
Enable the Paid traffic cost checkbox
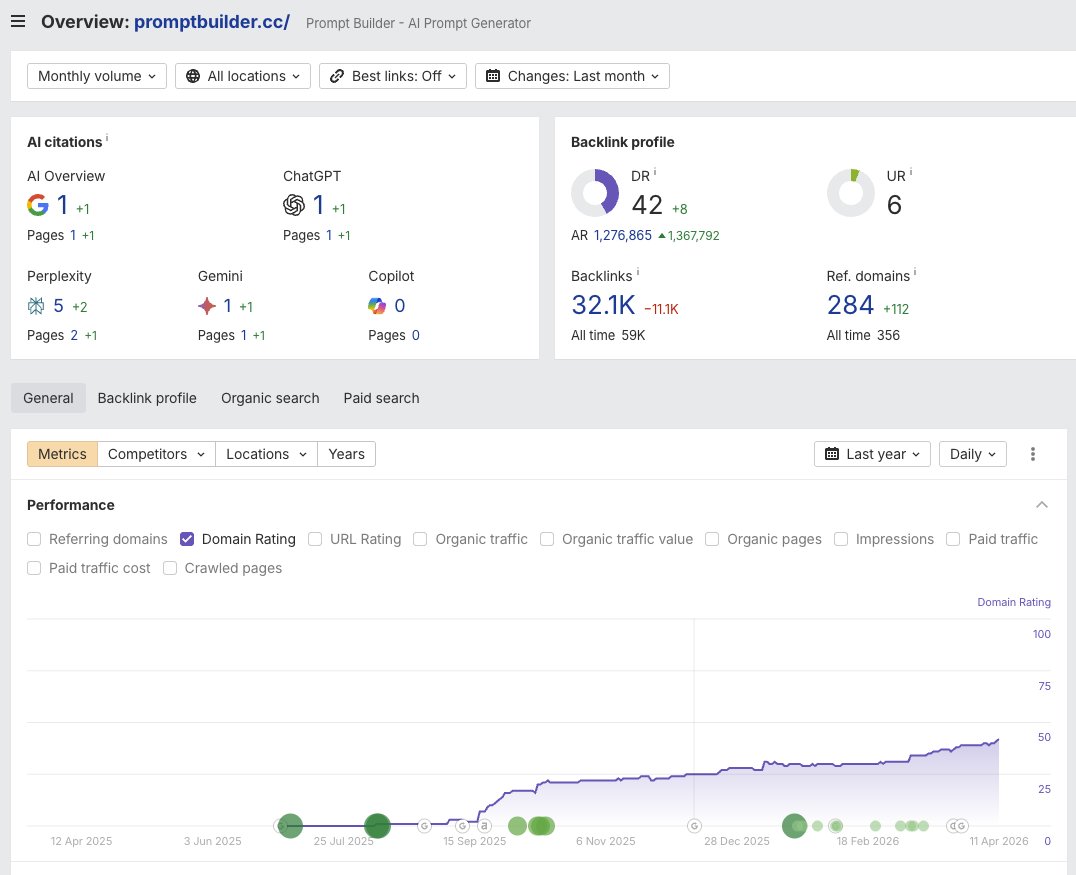pos(34,568)
